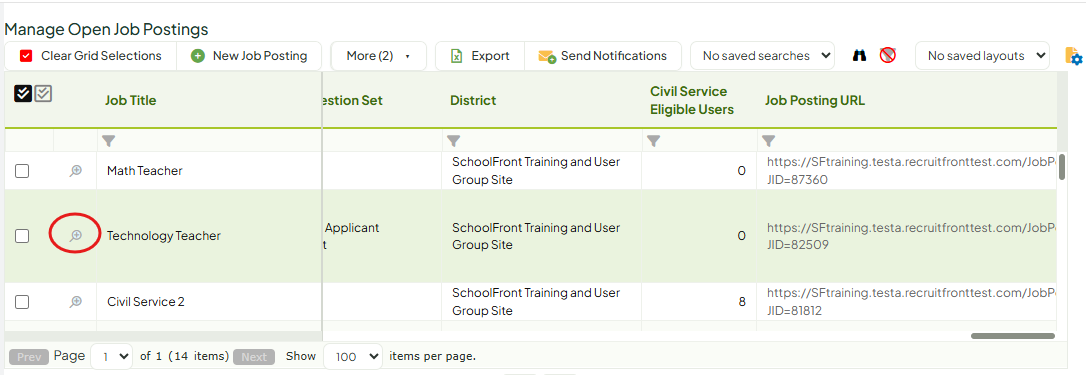Check the Civil Service 2 row checkbox
Image resolution: width=1086 pixels, height=375 pixels.
(22, 302)
